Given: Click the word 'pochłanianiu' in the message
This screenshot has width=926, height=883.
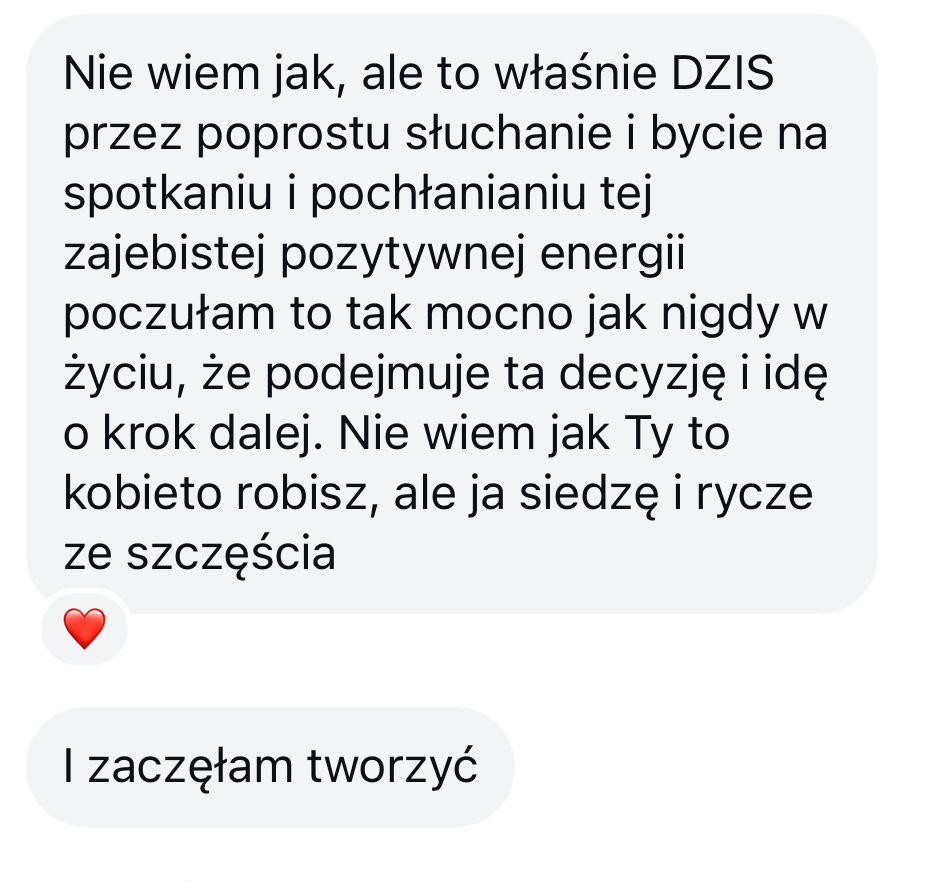Looking at the screenshot, I should coord(448,194).
